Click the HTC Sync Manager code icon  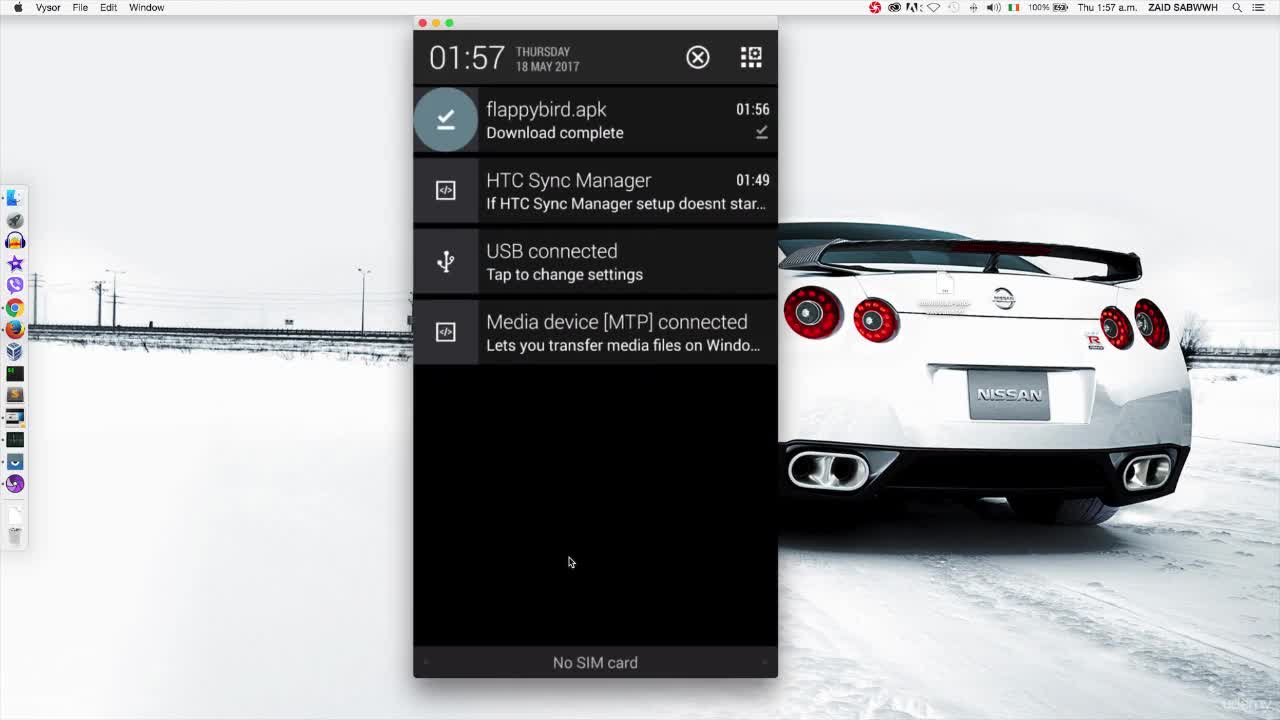pos(446,190)
